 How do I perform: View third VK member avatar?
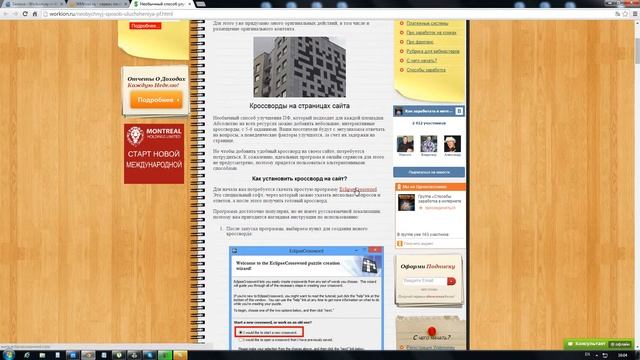click(x=452, y=144)
